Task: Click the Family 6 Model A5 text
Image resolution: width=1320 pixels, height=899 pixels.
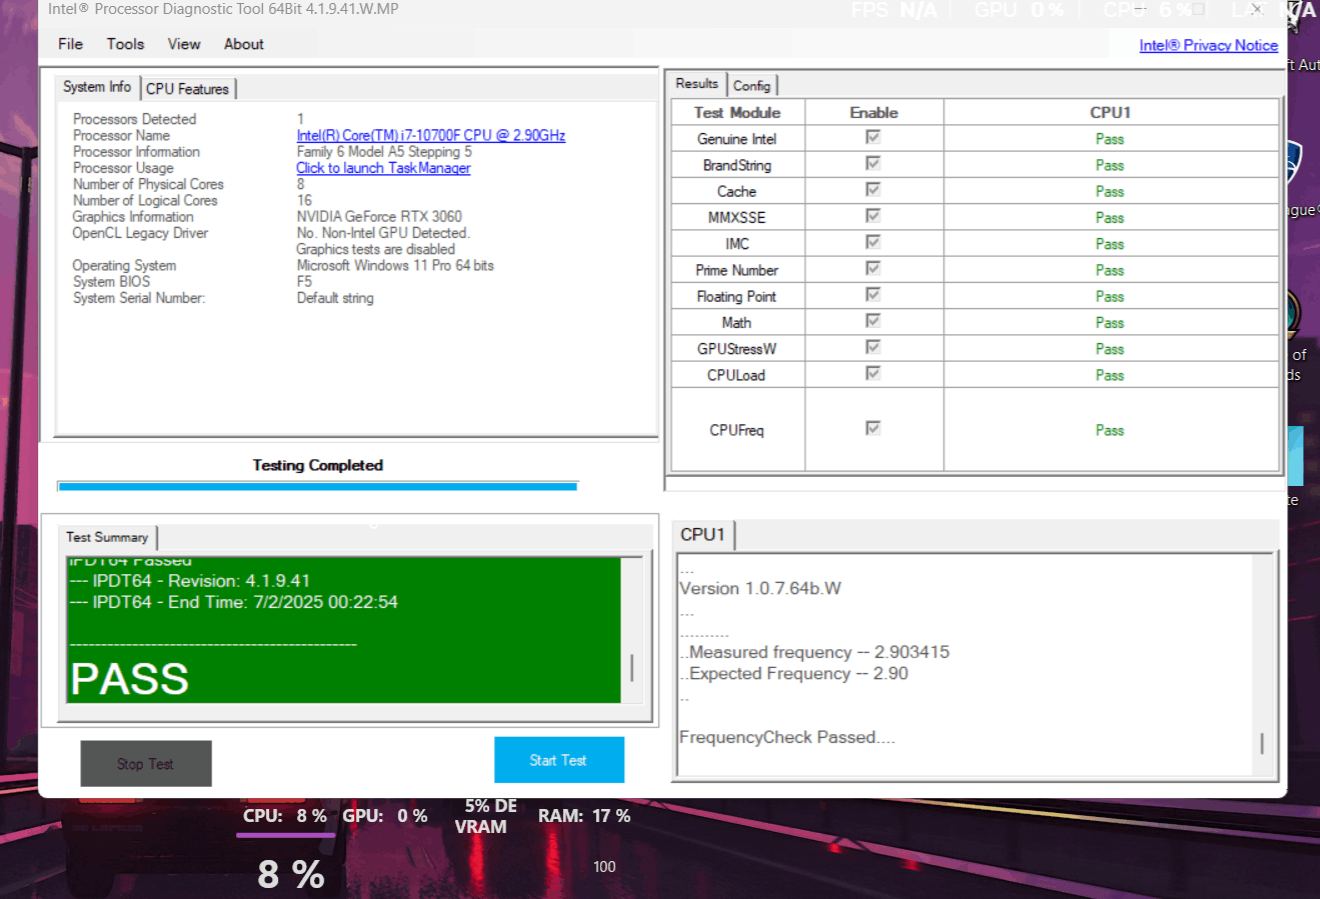Action: pos(384,152)
